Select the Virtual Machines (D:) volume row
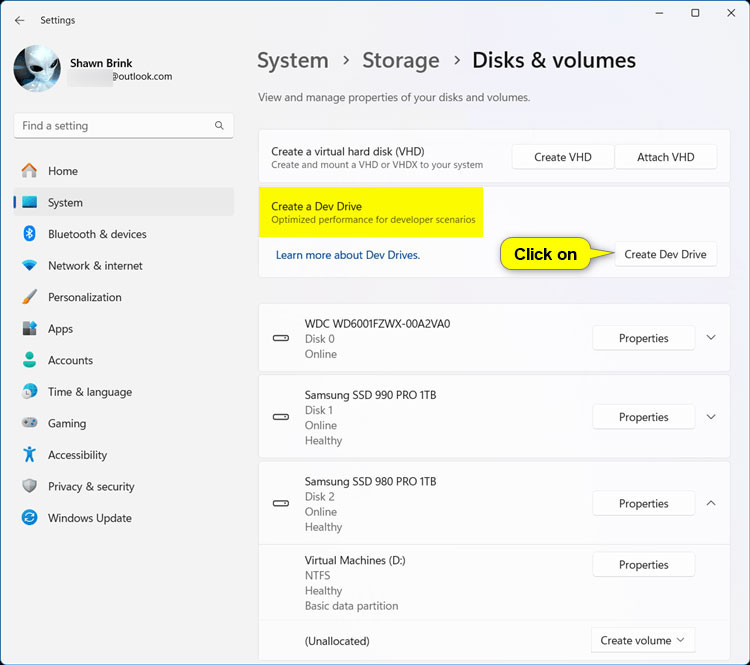Viewport: 750px width, 665px height. (494, 583)
